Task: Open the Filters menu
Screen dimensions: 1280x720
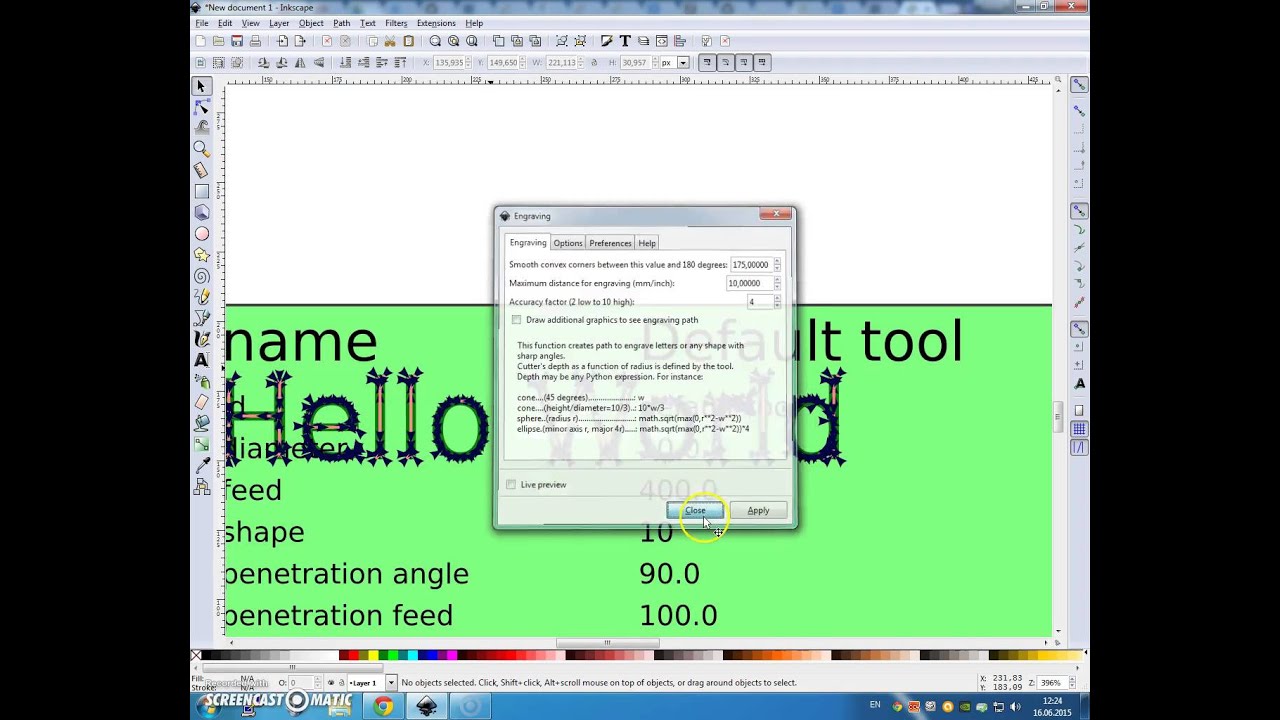Action: coord(396,23)
